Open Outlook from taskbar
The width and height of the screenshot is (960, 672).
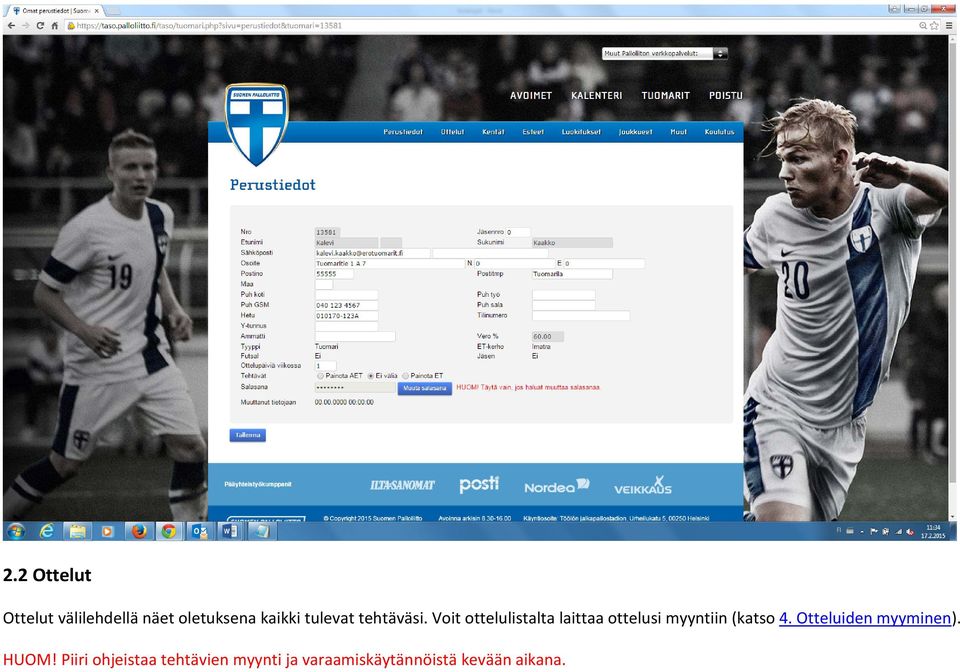[200, 531]
